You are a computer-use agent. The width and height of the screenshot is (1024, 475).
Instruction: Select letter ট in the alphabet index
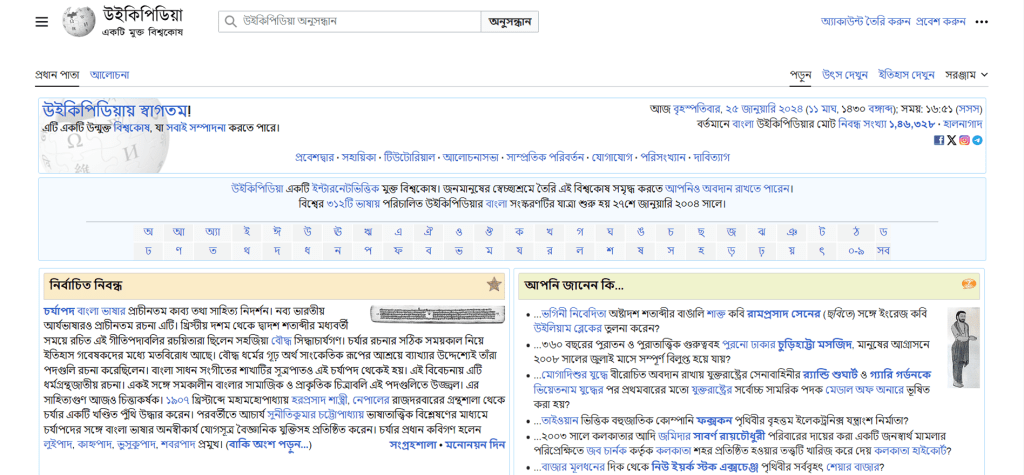pos(822,232)
